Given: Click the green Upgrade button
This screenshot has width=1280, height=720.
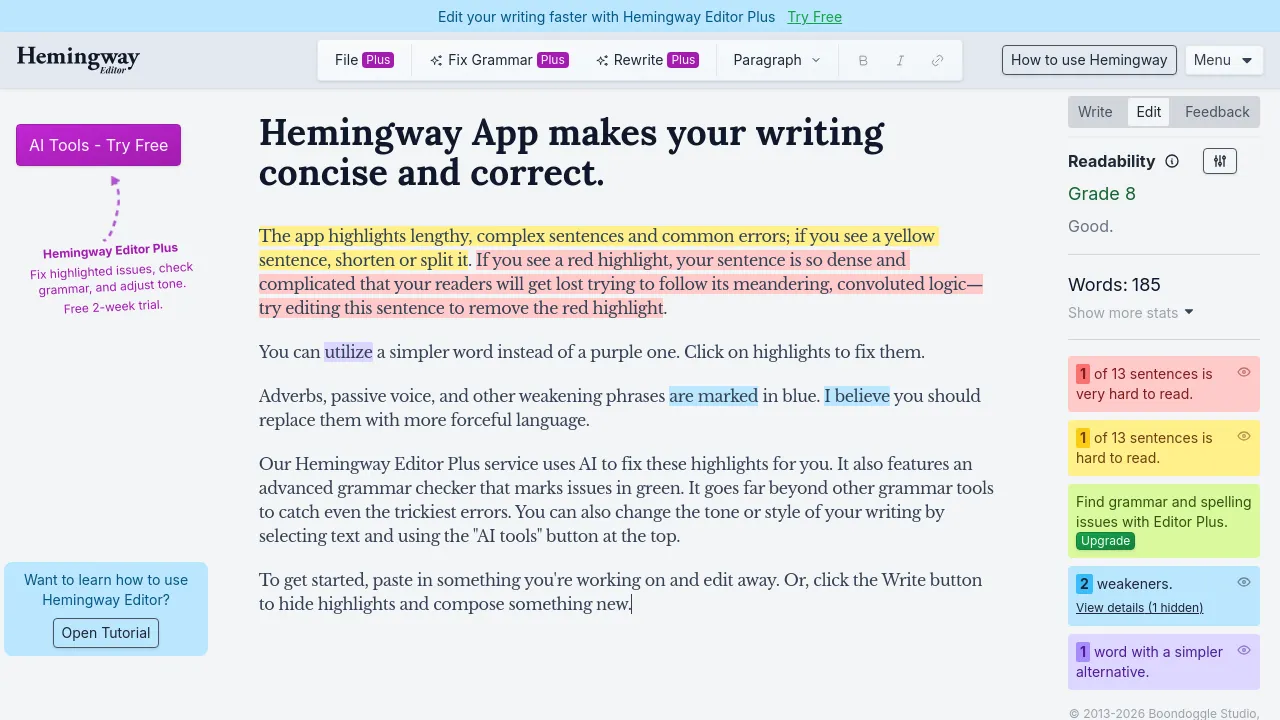Looking at the screenshot, I should pos(1105,541).
